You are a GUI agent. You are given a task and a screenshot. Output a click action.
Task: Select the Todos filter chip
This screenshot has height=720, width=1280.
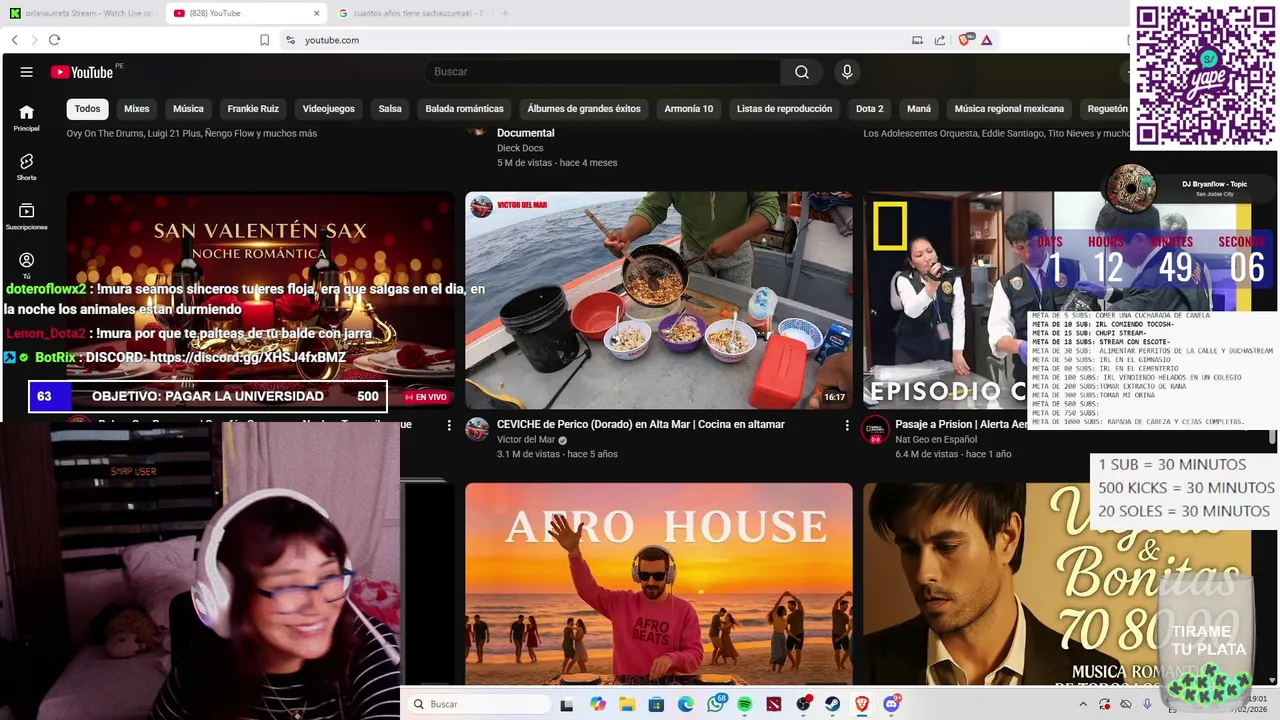click(x=87, y=109)
